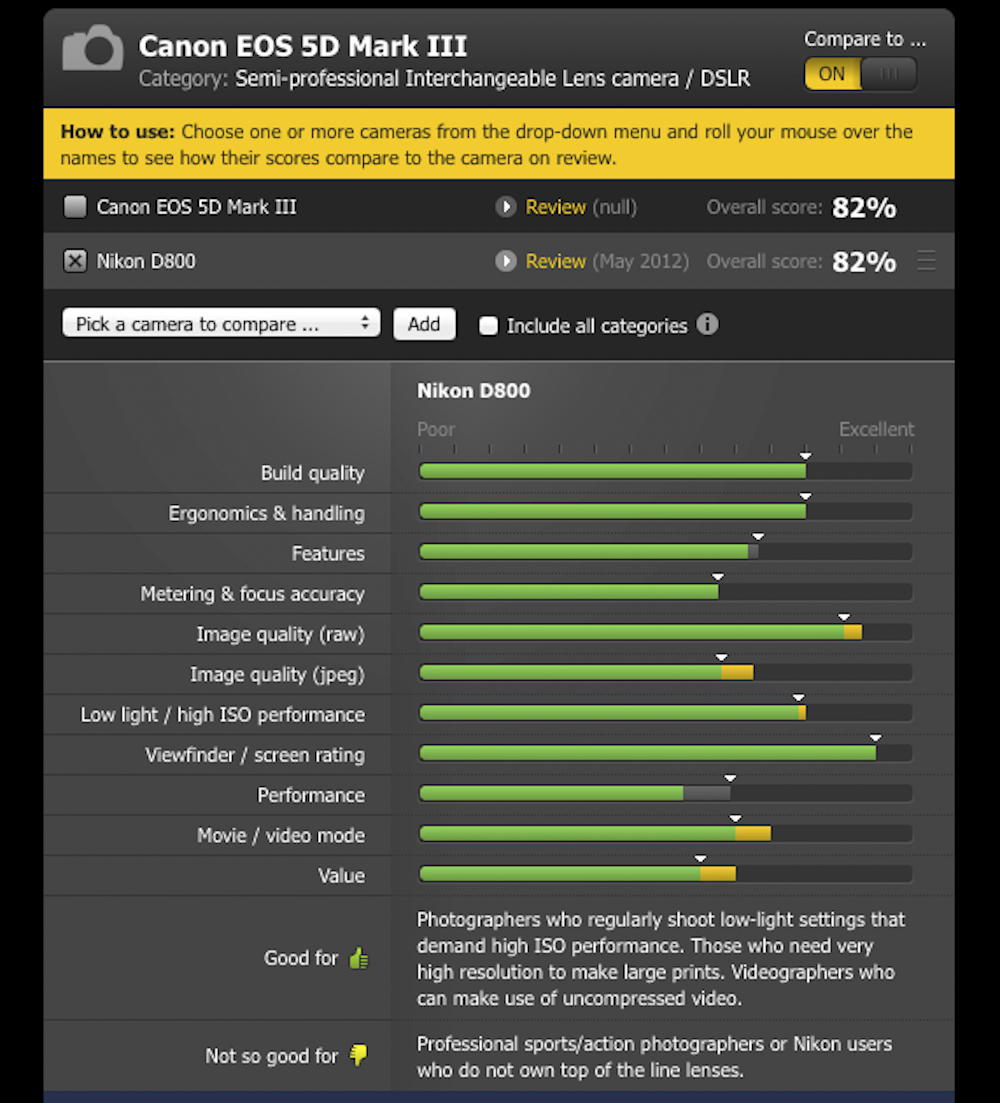Viewport: 1000px width, 1103px height.
Task: Click the Viewfinder / screen rating bar
Action: pos(665,753)
